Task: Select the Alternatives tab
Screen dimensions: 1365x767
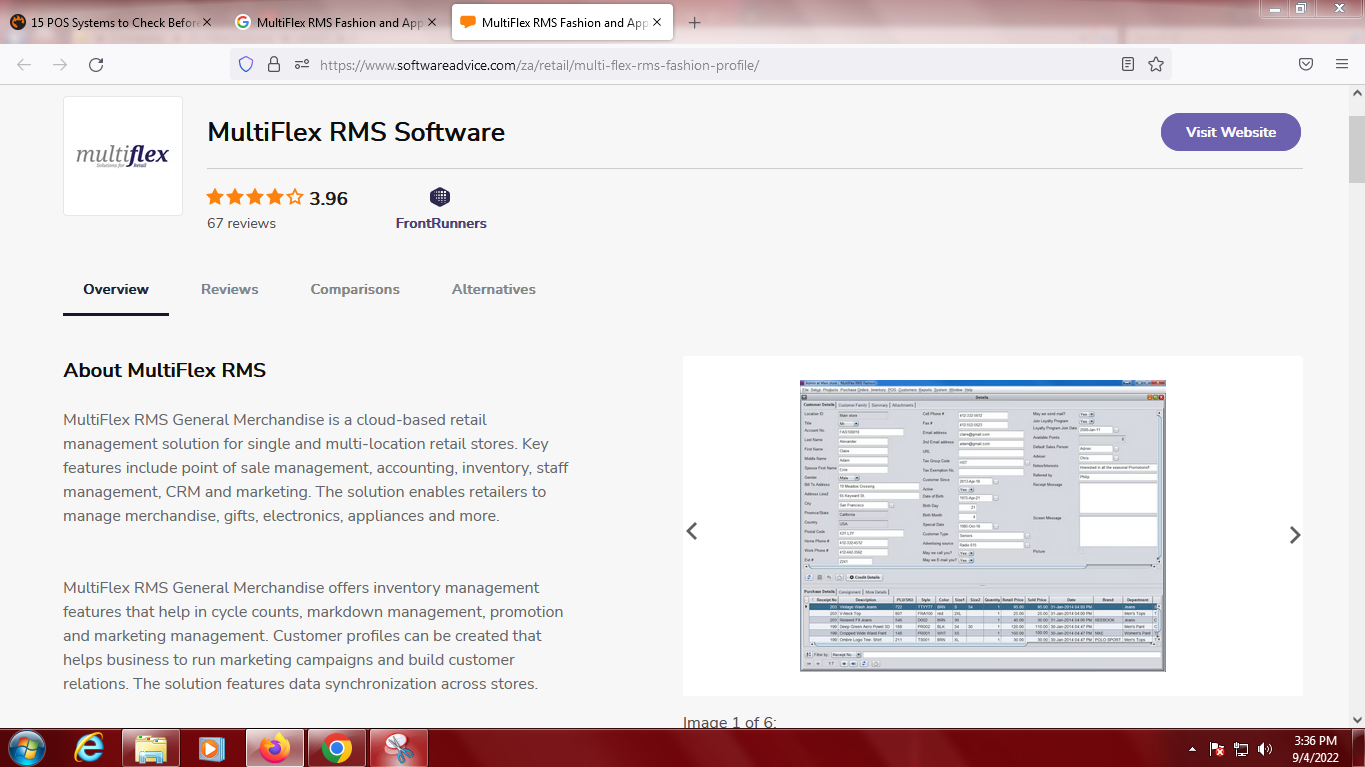Action: 494,289
